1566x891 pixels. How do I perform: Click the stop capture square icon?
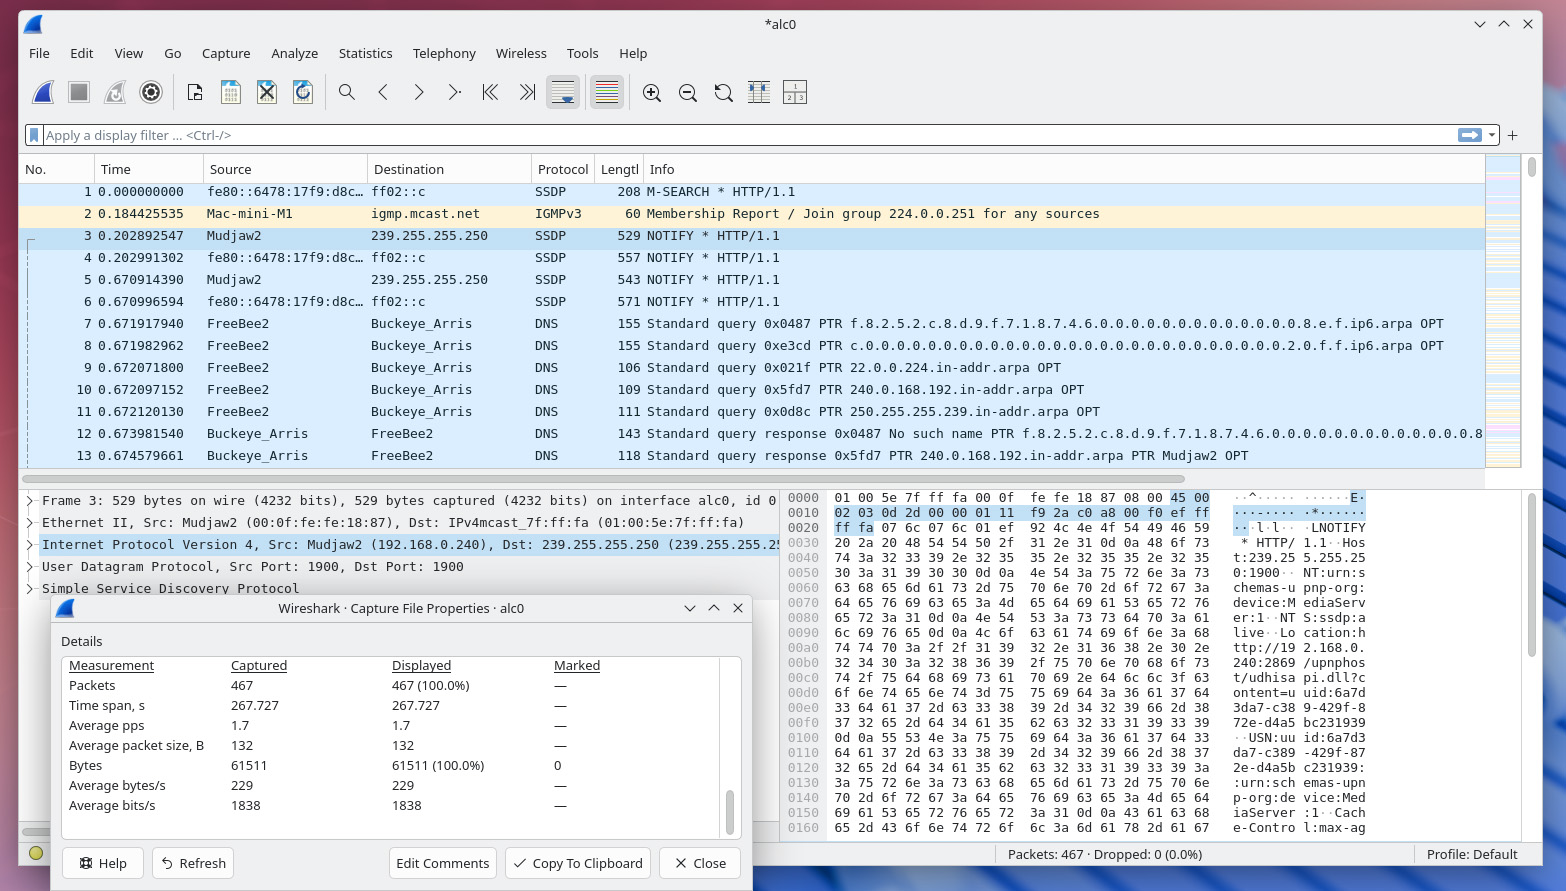(x=79, y=93)
